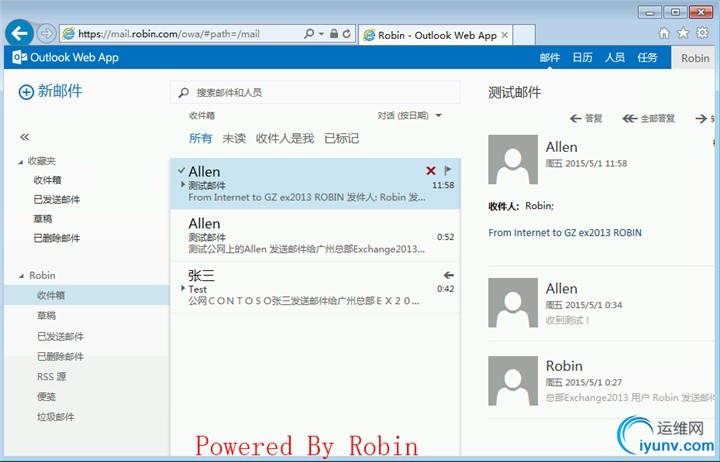This screenshot has height=462, width=720.
Task: Open 已删除邮件 under 收藏夹
Action: (x=57, y=238)
